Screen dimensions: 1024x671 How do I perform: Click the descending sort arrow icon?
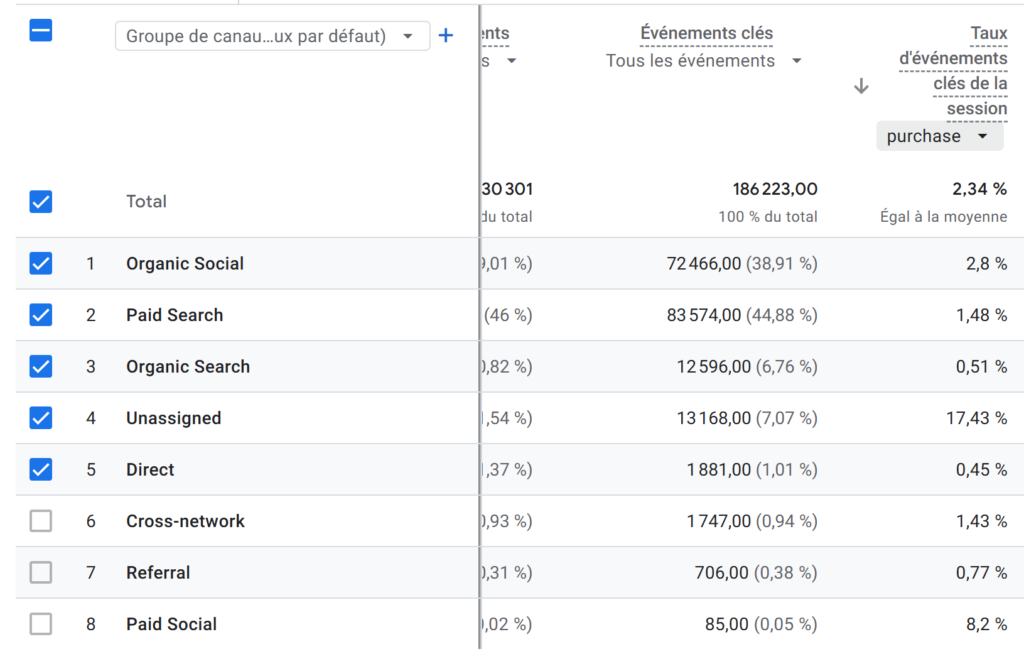[x=860, y=86]
